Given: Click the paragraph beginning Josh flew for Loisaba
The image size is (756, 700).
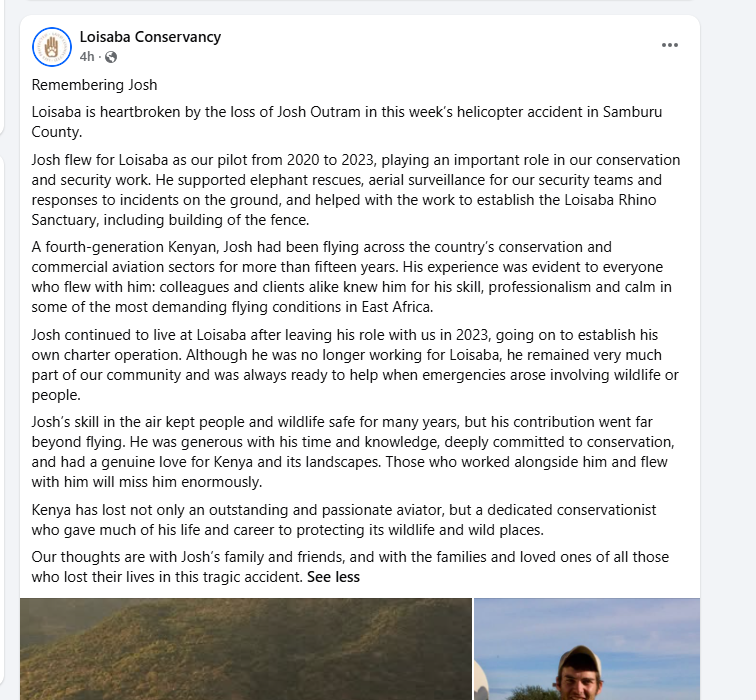Looking at the screenshot, I should click(356, 190).
